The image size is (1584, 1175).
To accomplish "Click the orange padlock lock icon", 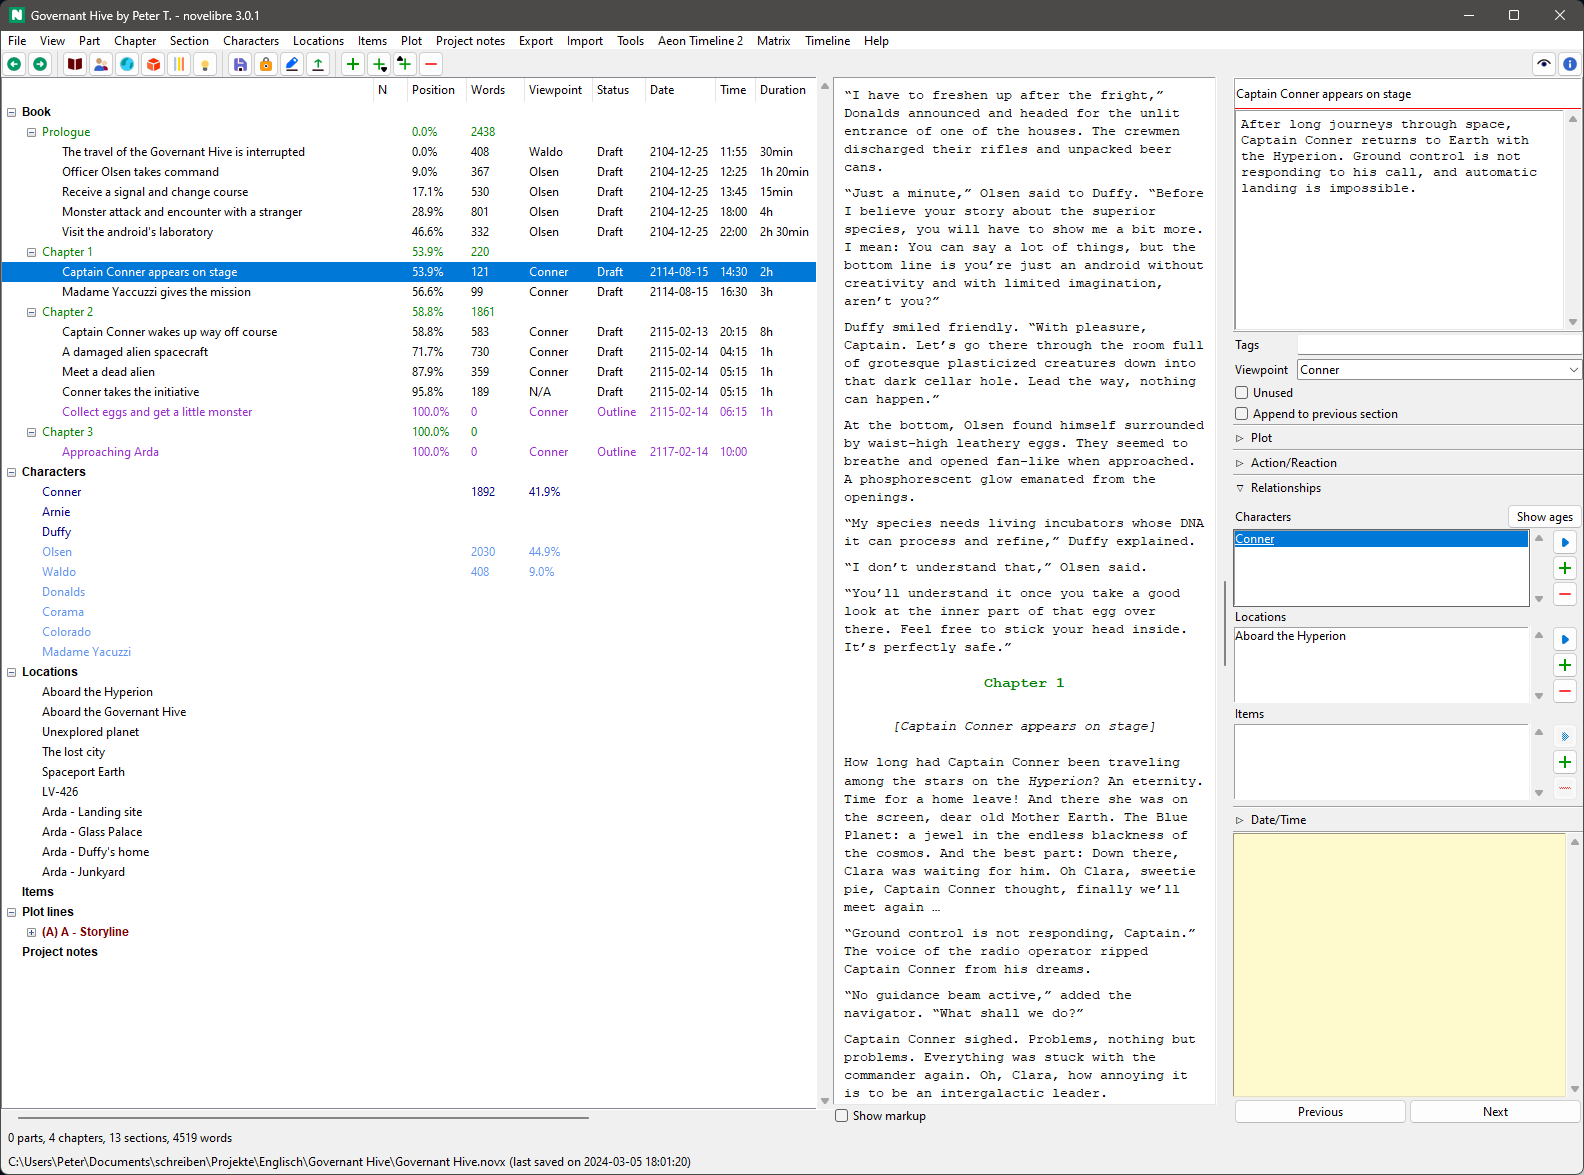I will [266, 64].
